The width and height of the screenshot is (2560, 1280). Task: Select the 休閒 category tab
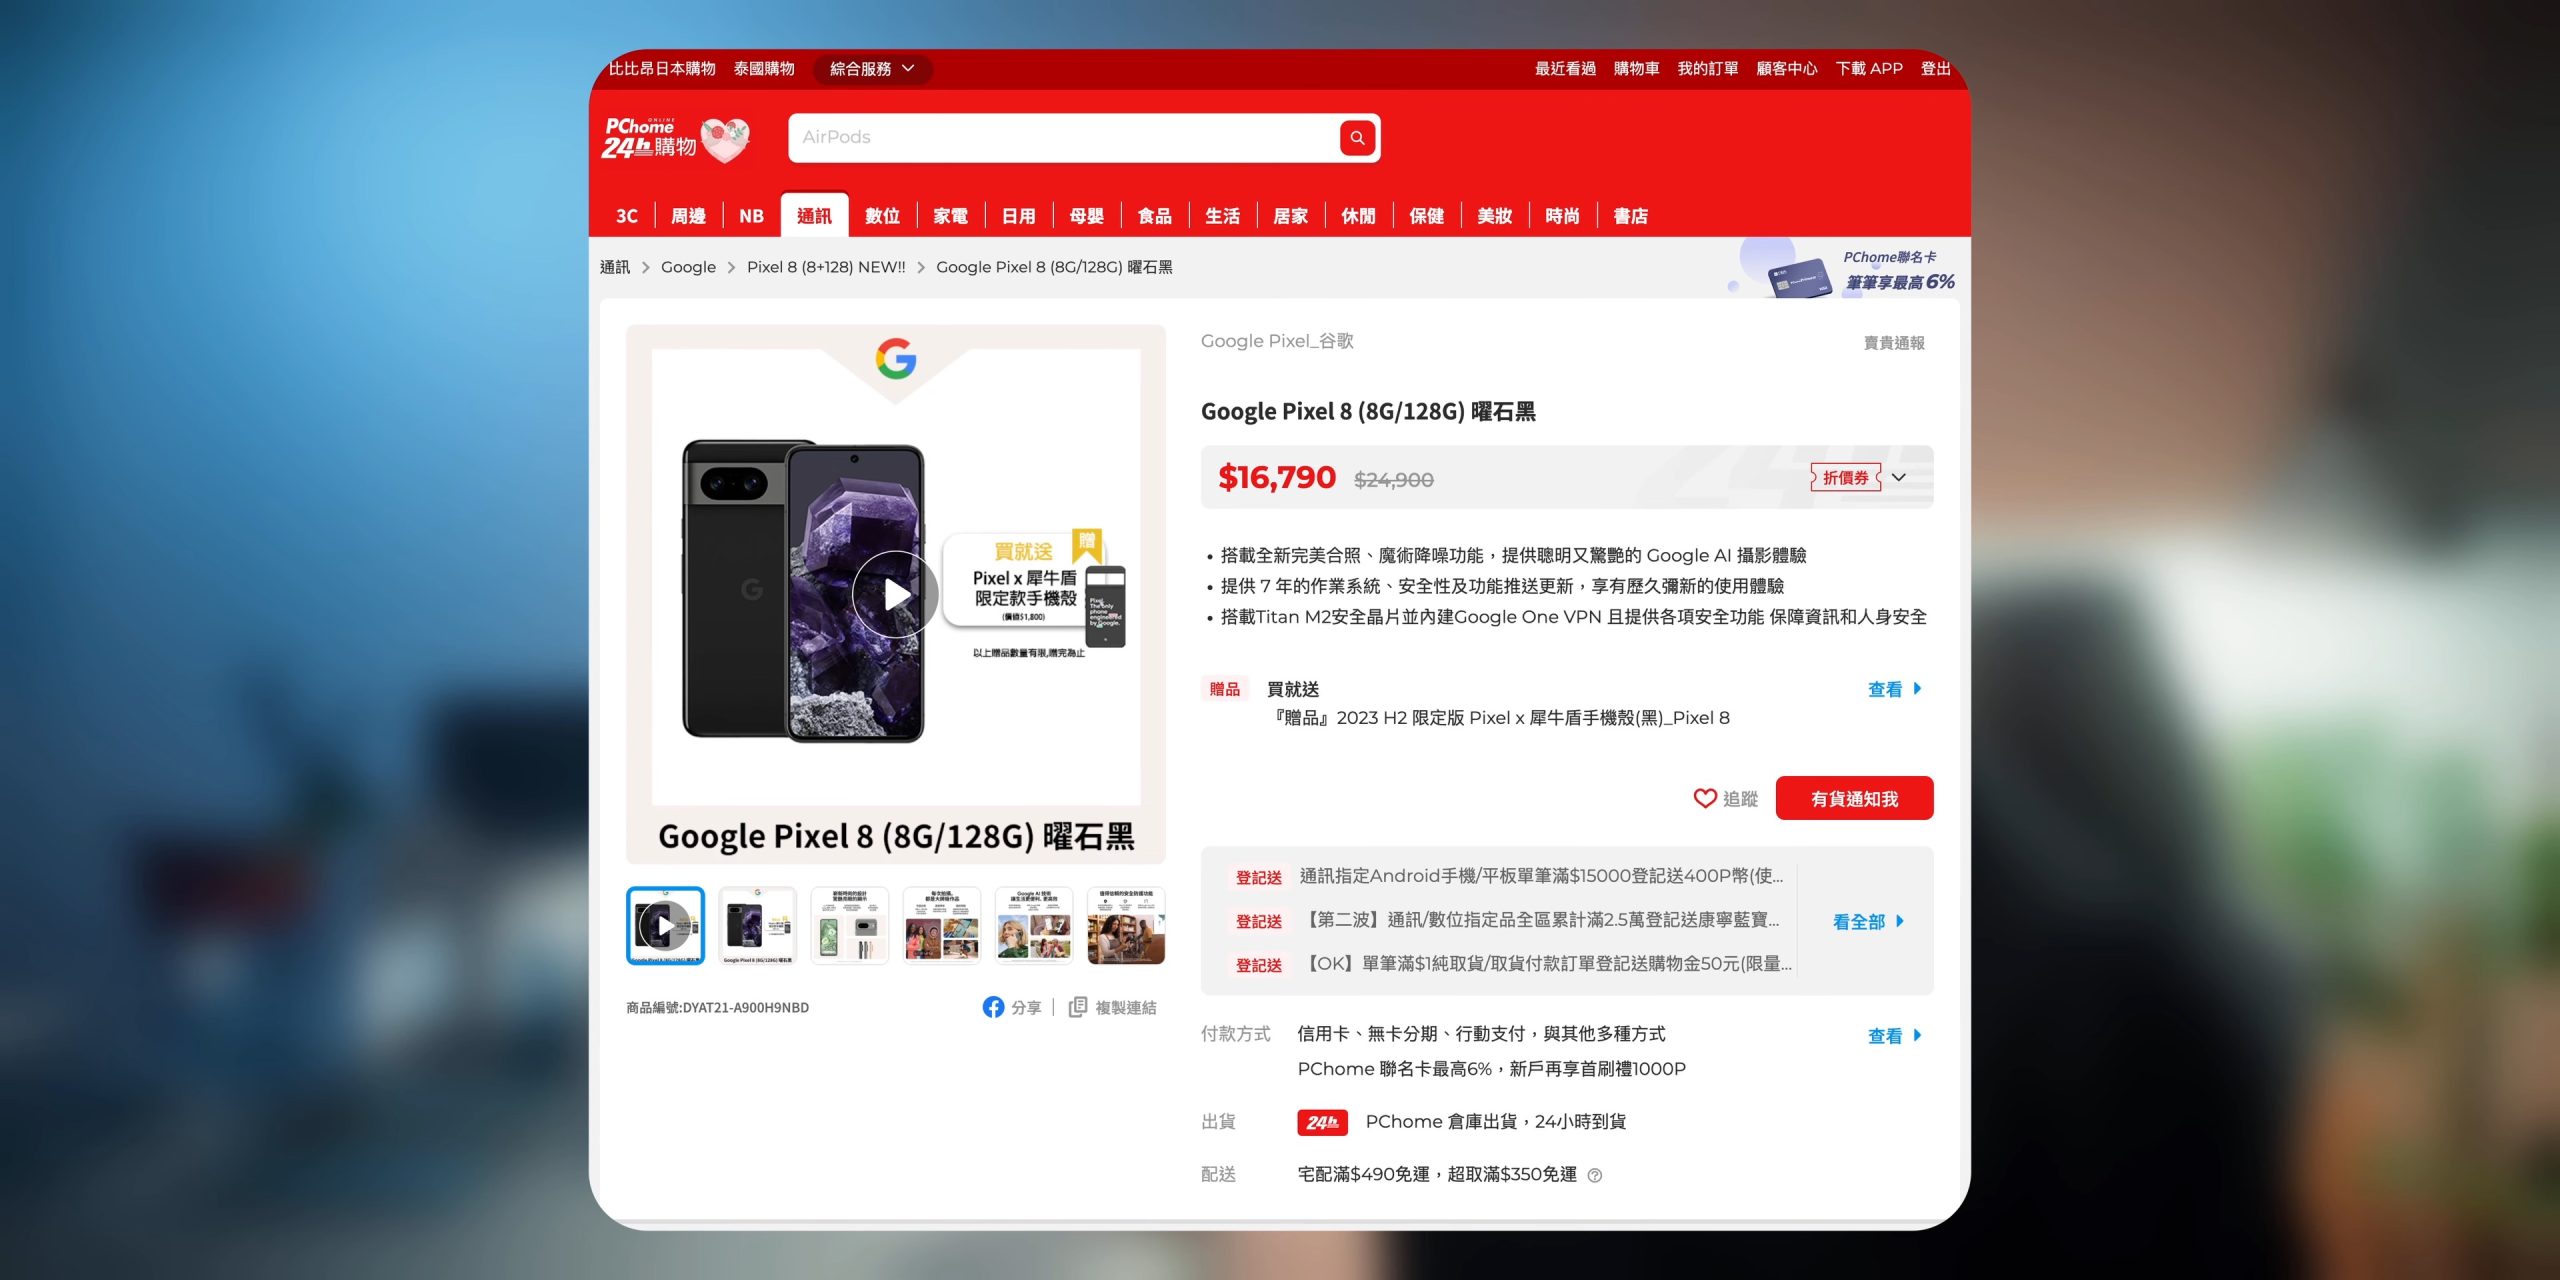click(1358, 216)
